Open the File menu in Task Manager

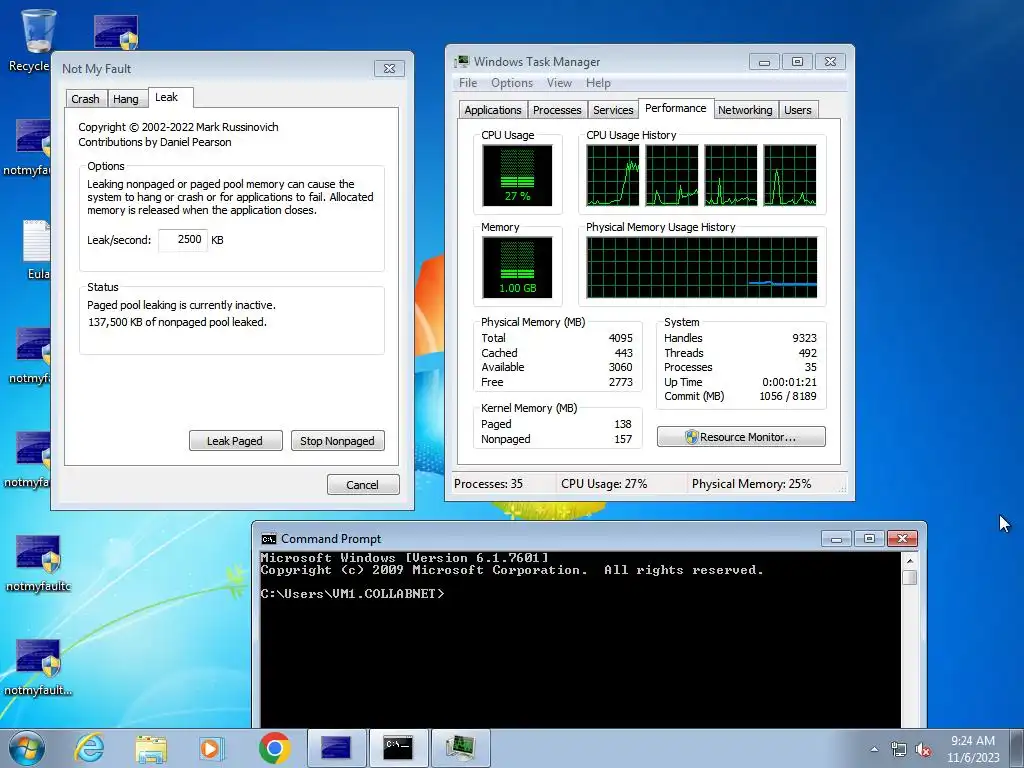pyautogui.click(x=468, y=83)
